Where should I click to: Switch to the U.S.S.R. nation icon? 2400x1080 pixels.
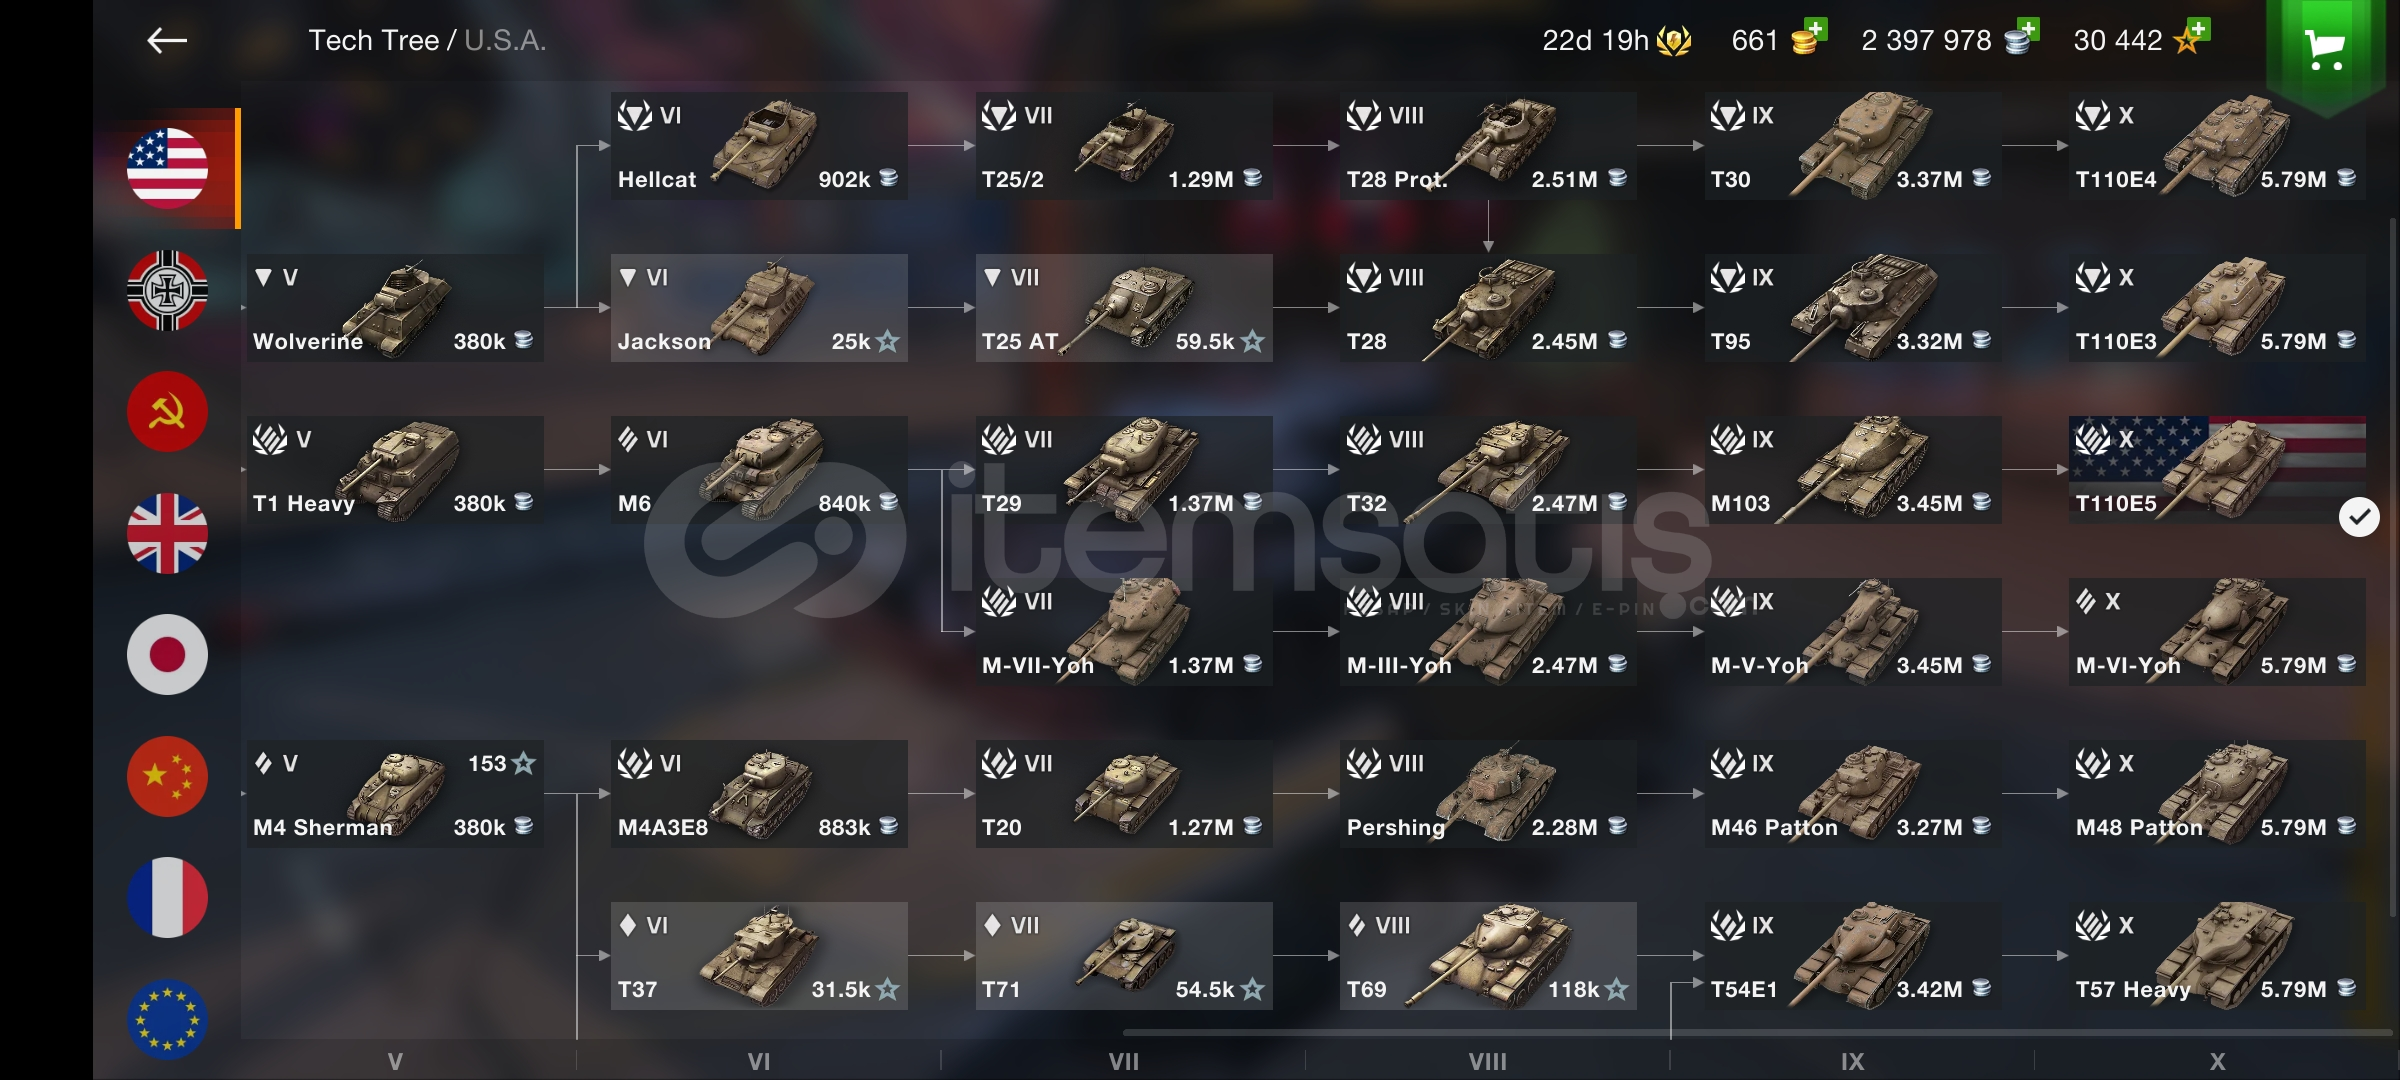167,412
